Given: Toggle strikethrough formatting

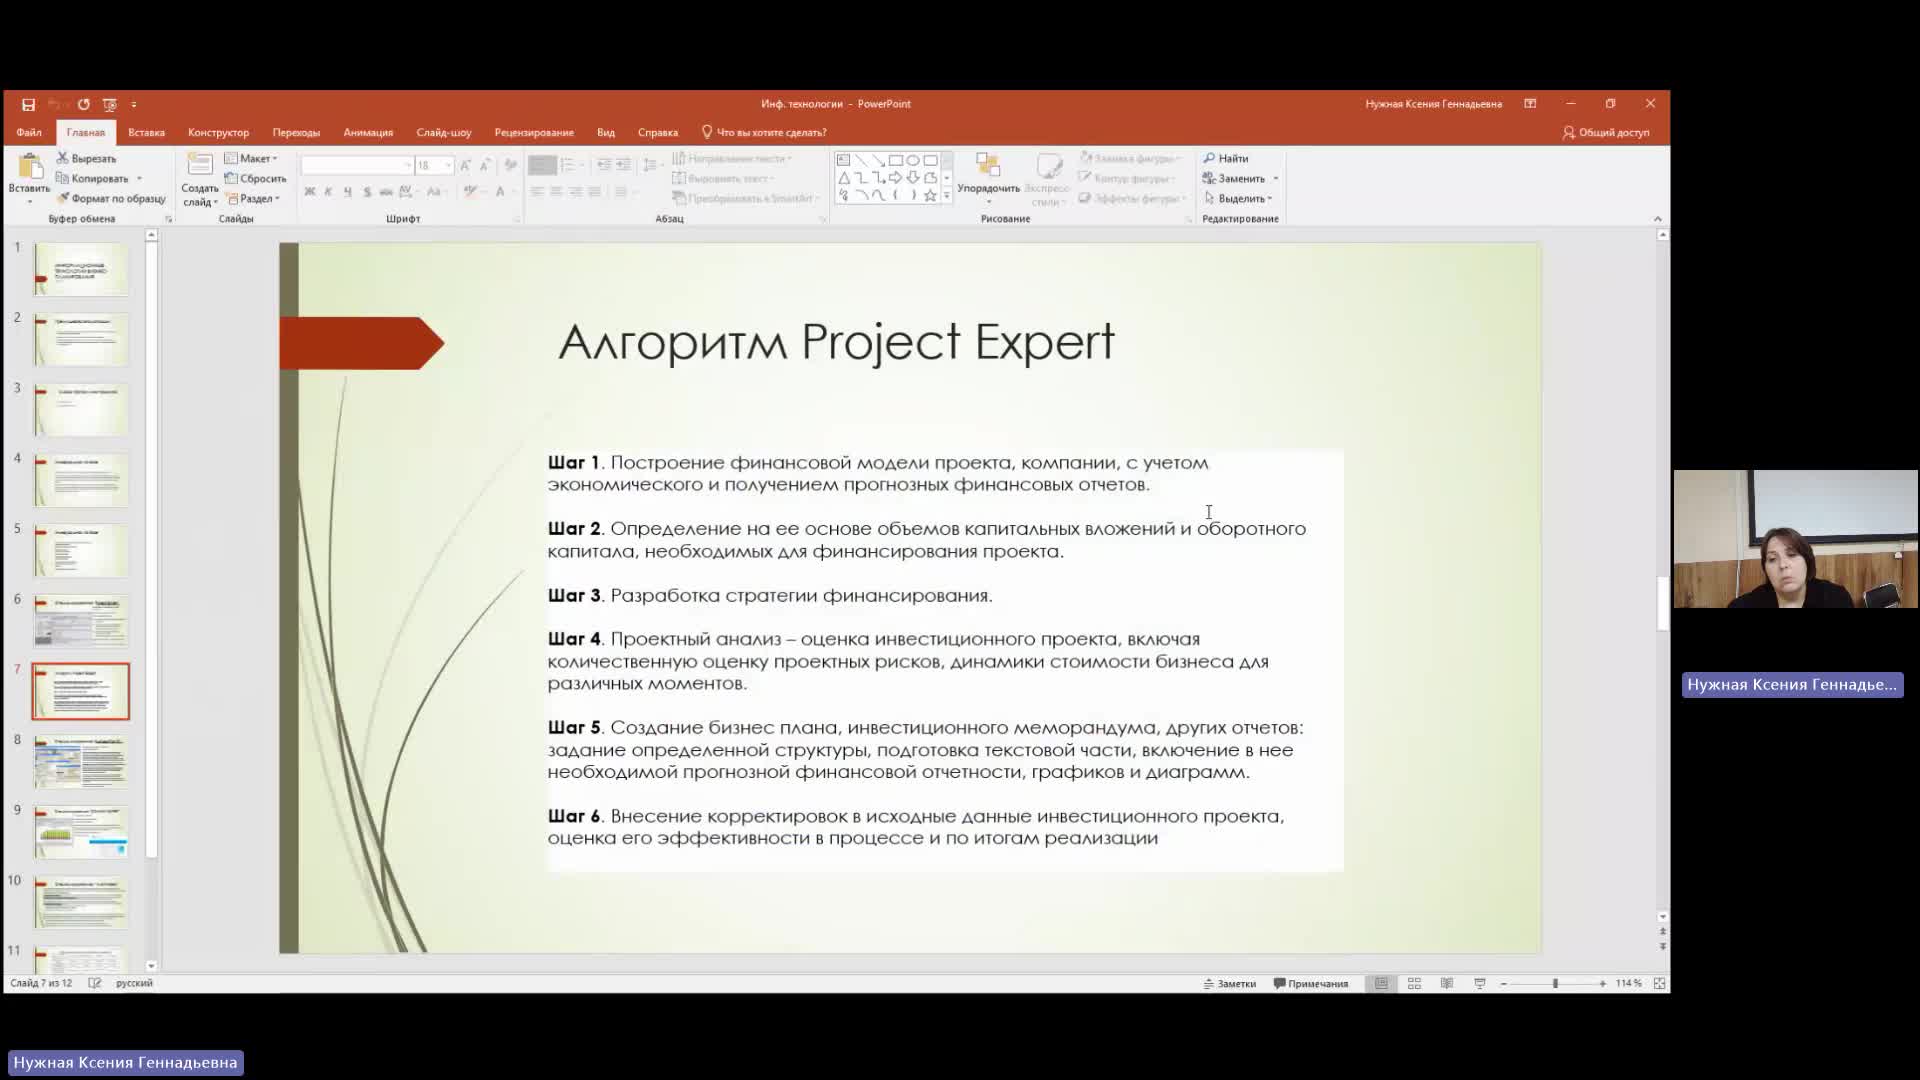Looking at the screenshot, I should [386, 192].
